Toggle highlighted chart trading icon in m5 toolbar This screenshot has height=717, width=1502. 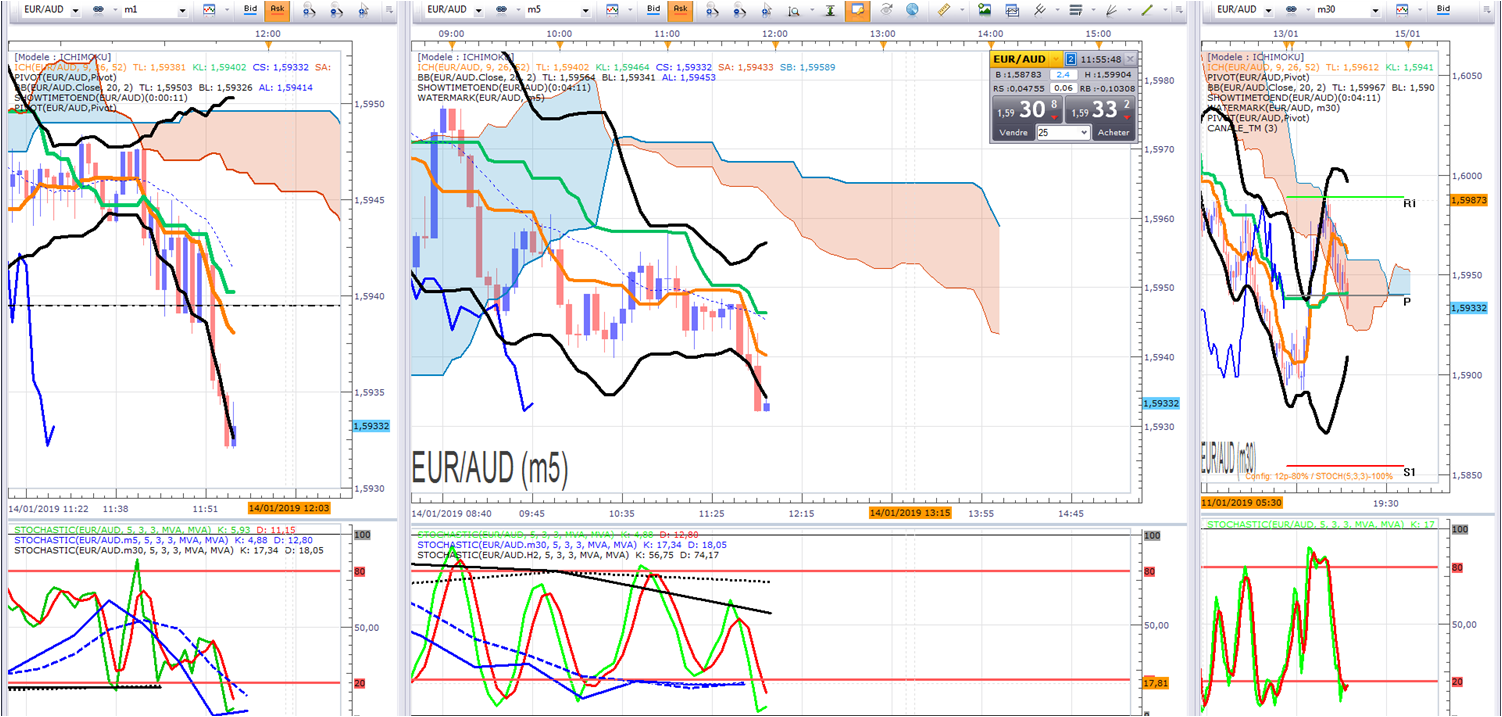click(858, 10)
